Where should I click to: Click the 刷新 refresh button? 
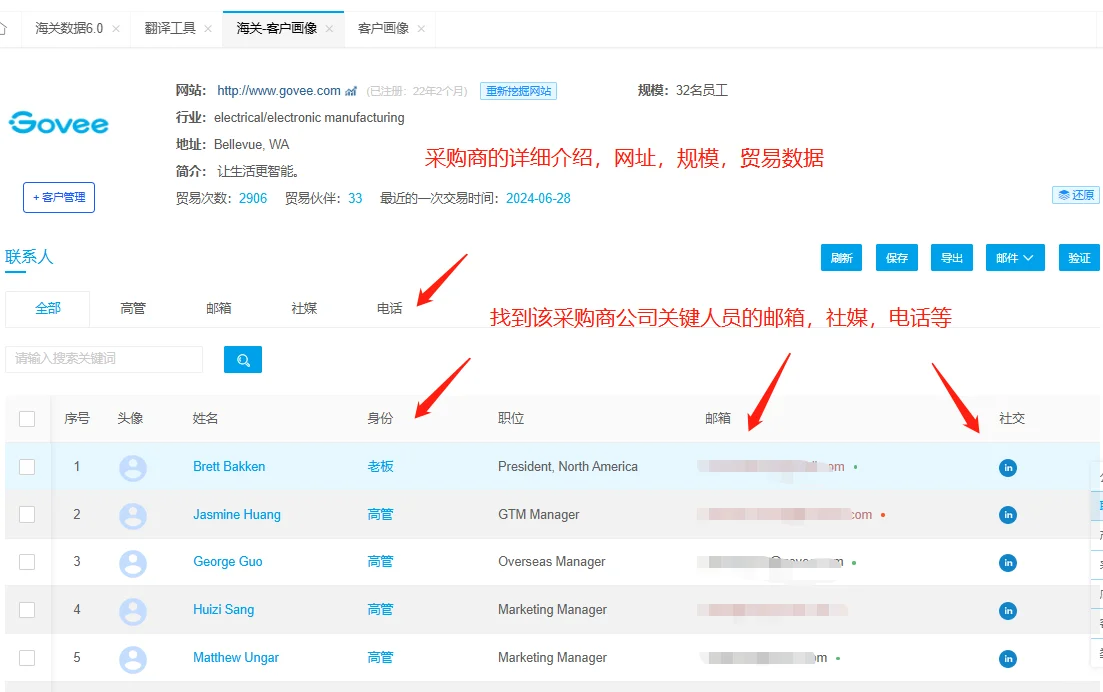tap(841, 257)
